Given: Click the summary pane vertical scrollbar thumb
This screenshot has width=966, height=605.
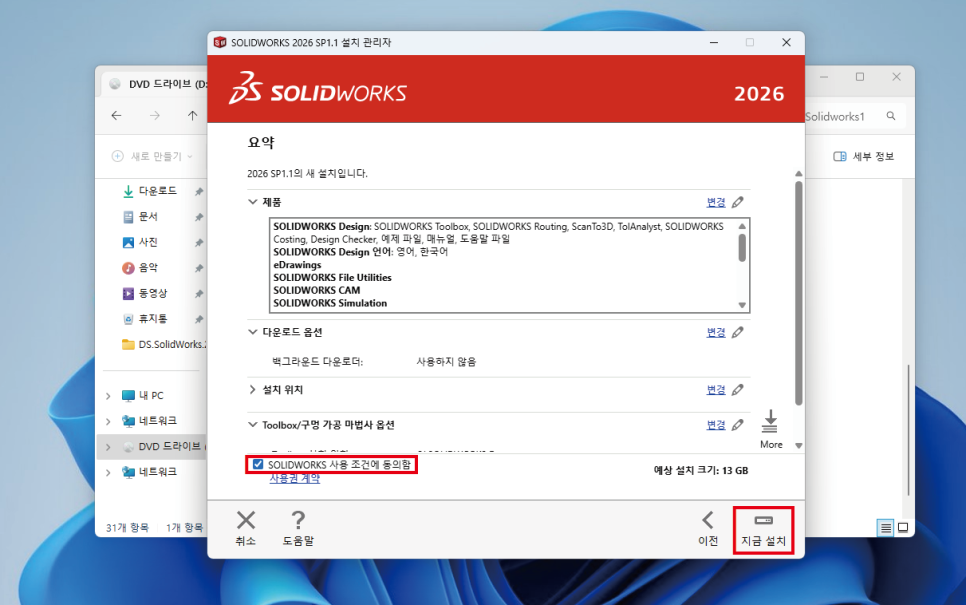Looking at the screenshot, I should 798,293.
